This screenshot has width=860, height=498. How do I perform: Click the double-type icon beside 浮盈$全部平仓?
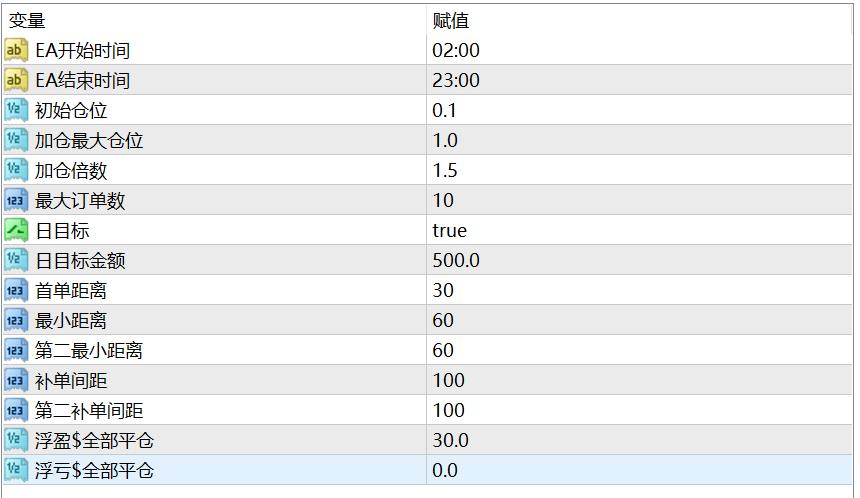[x=16, y=440]
